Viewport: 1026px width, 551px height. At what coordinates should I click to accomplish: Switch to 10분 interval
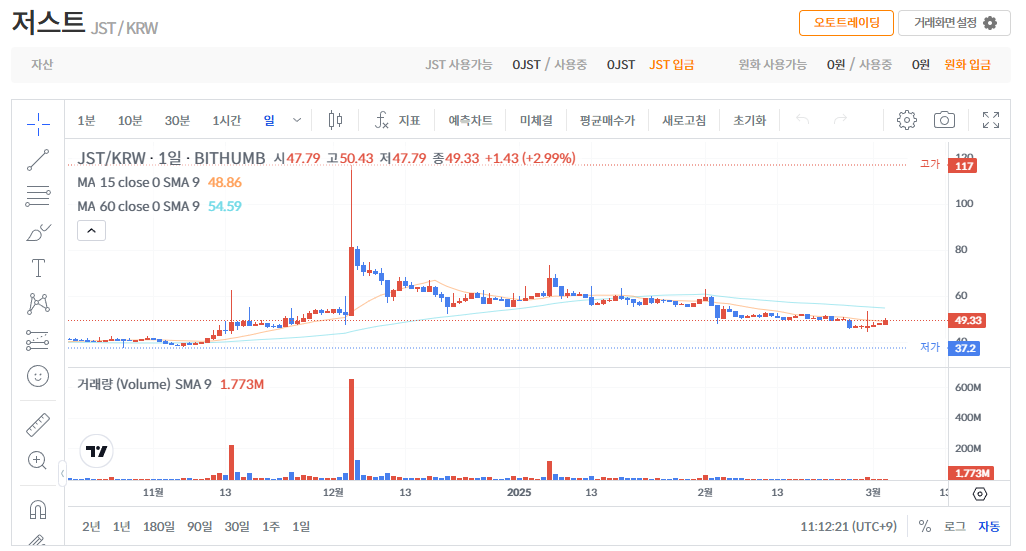click(130, 120)
